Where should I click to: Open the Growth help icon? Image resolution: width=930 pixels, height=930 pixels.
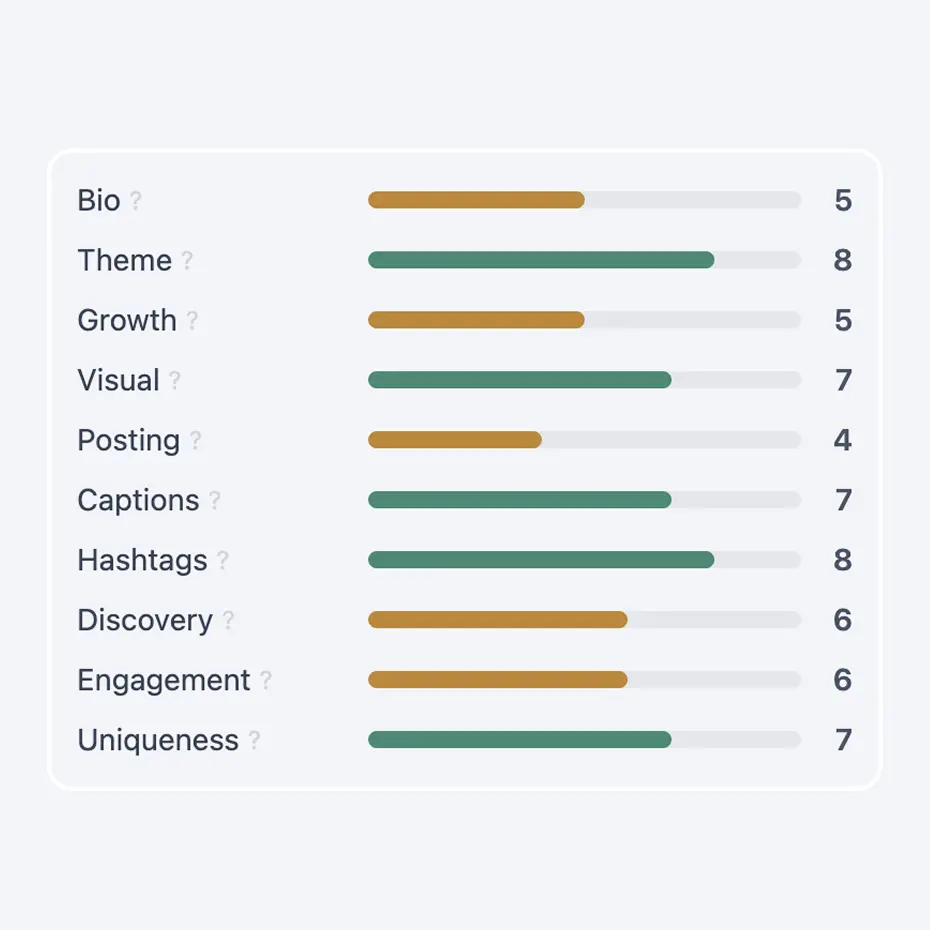(190, 322)
